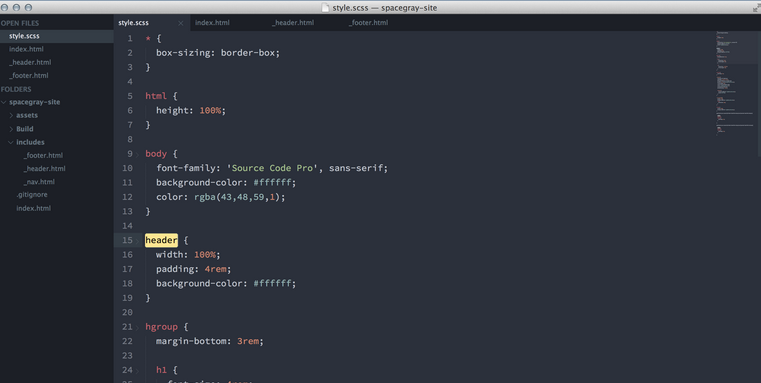Click the 'rgba(43,48,59,1)' value
Screen dimensions: 761x383
tap(237, 197)
